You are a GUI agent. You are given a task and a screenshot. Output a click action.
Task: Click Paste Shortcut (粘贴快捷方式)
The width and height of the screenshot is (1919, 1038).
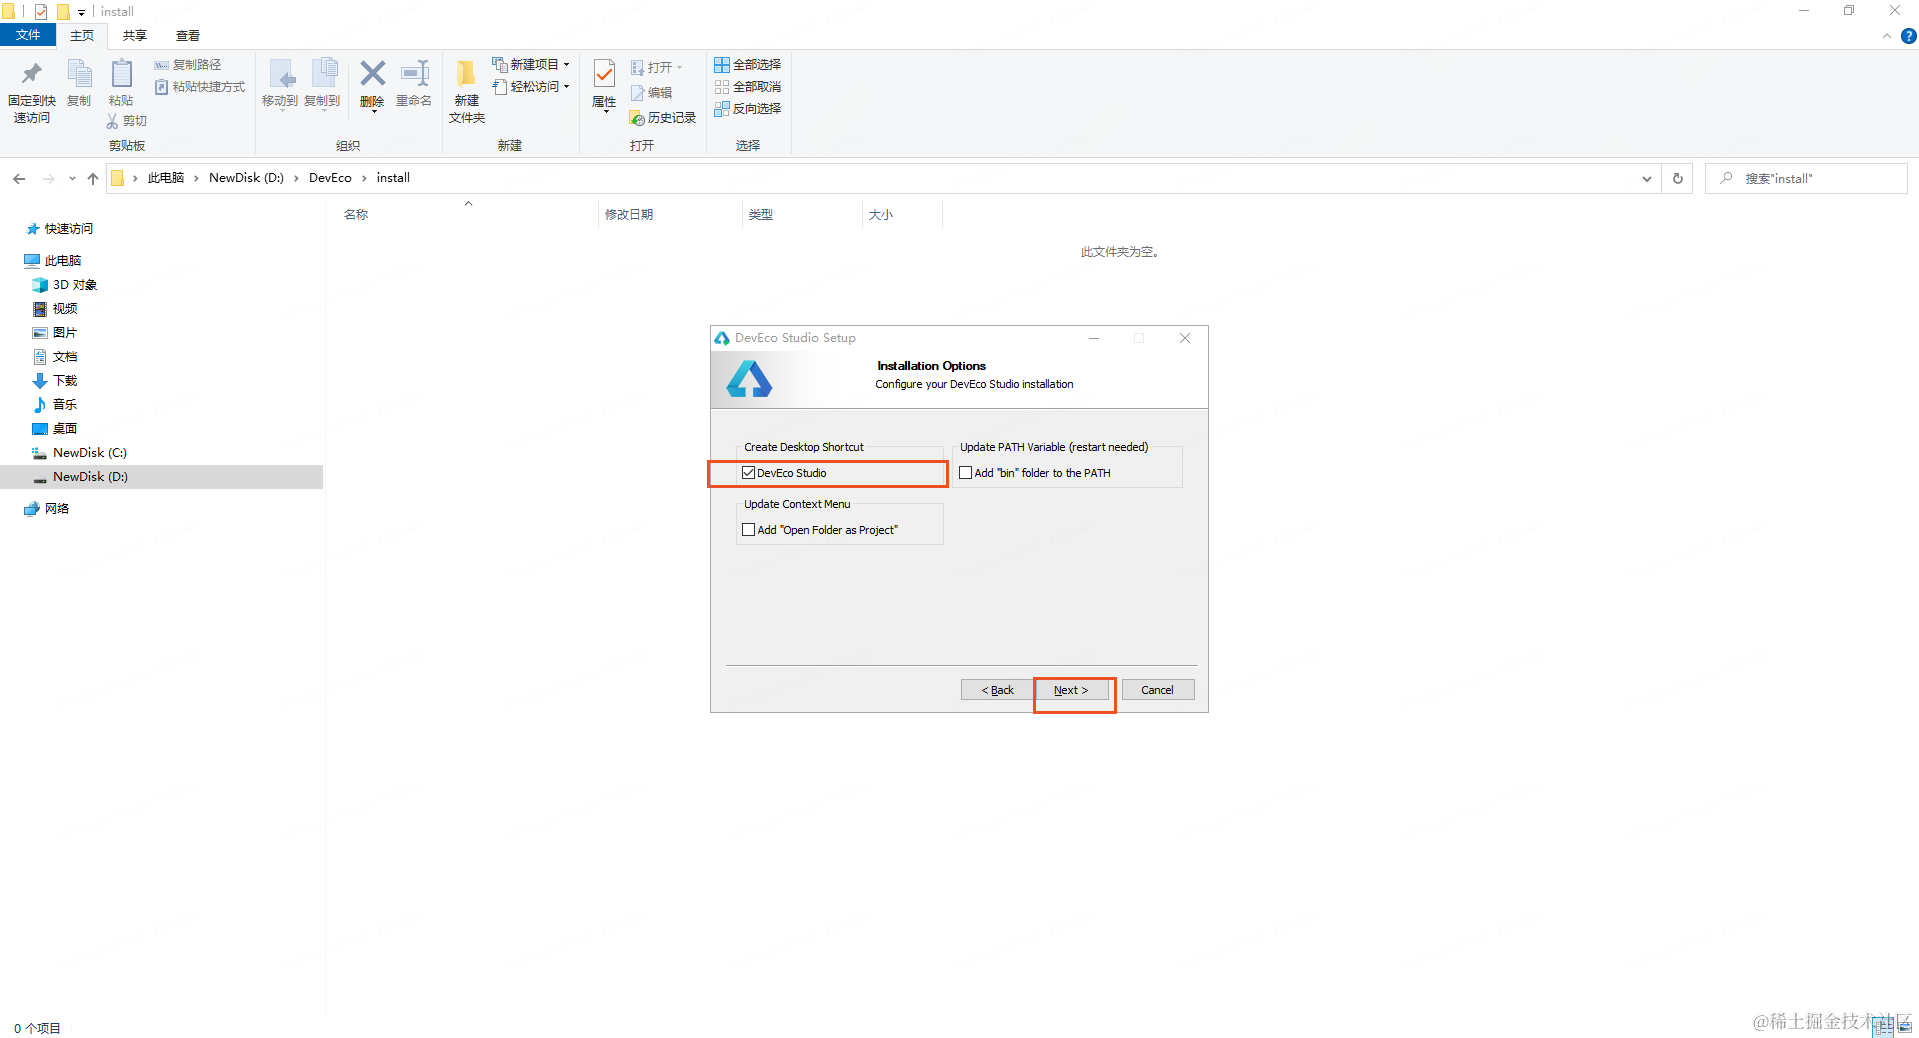click(x=200, y=87)
